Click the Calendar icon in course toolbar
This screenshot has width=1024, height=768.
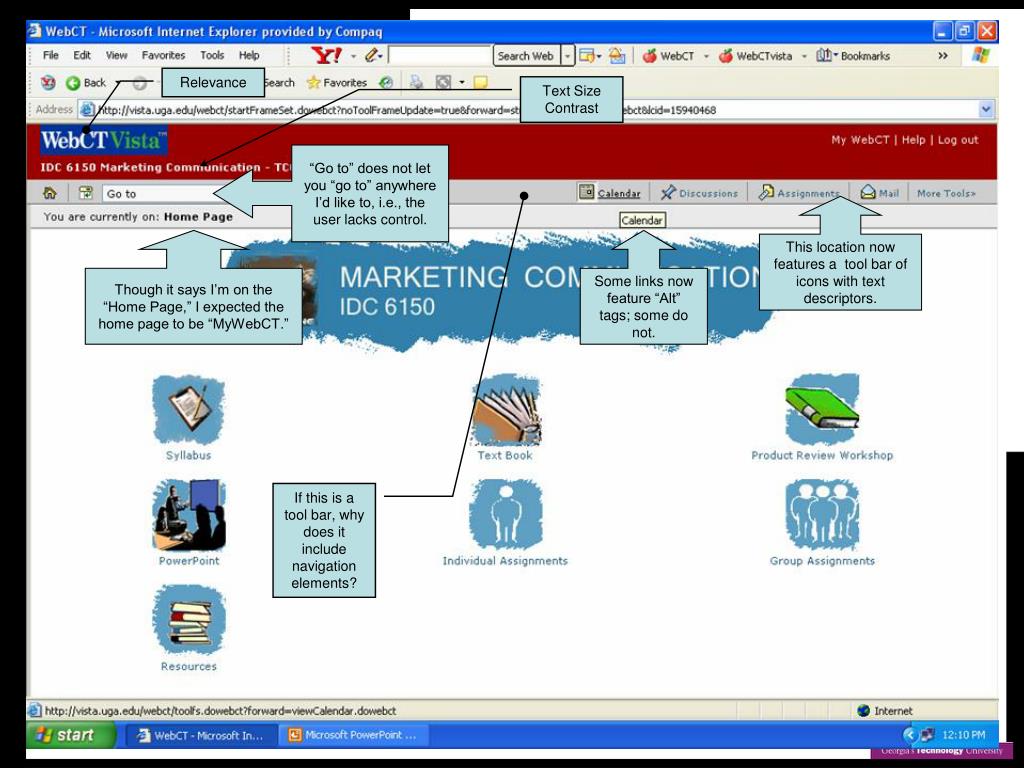pyautogui.click(x=586, y=192)
